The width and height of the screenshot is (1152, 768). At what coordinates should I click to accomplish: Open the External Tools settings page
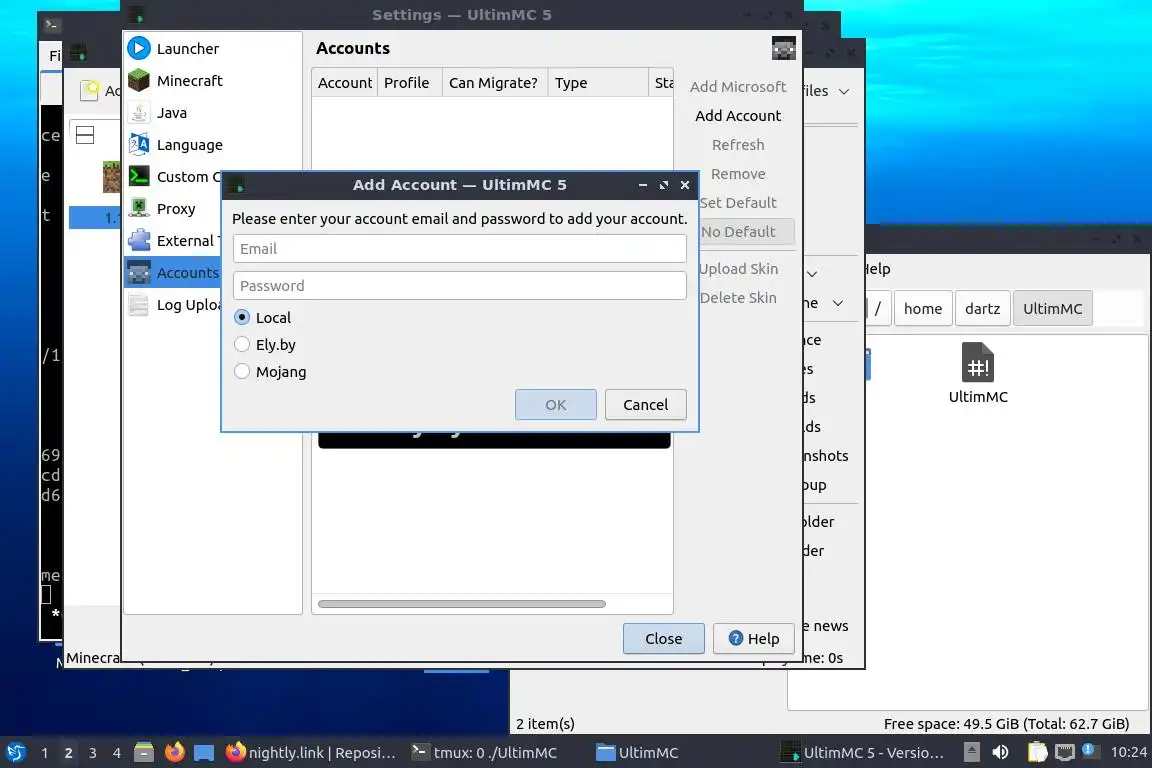[173, 240]
